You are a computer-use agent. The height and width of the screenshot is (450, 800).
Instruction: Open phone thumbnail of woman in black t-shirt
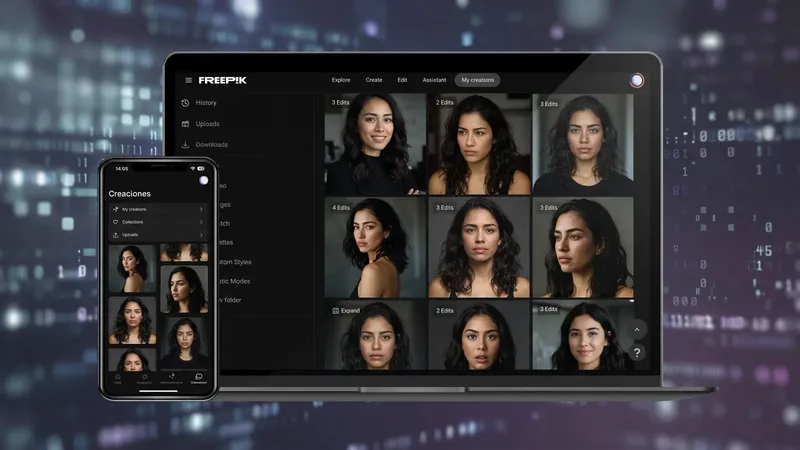pyautogui.click(x=184, y=343)
